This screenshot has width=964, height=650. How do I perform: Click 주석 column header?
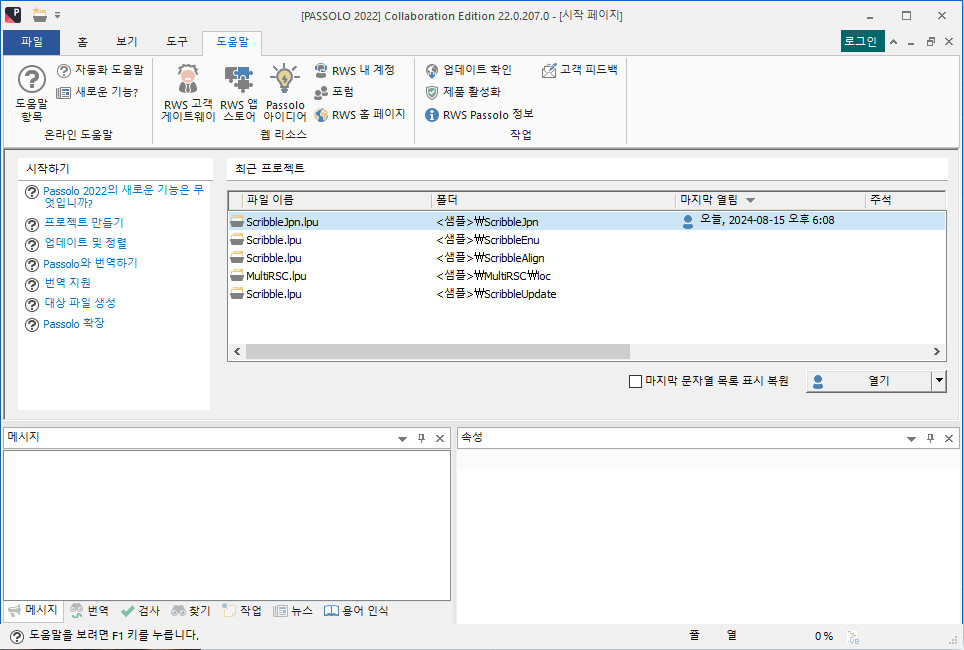905,200
